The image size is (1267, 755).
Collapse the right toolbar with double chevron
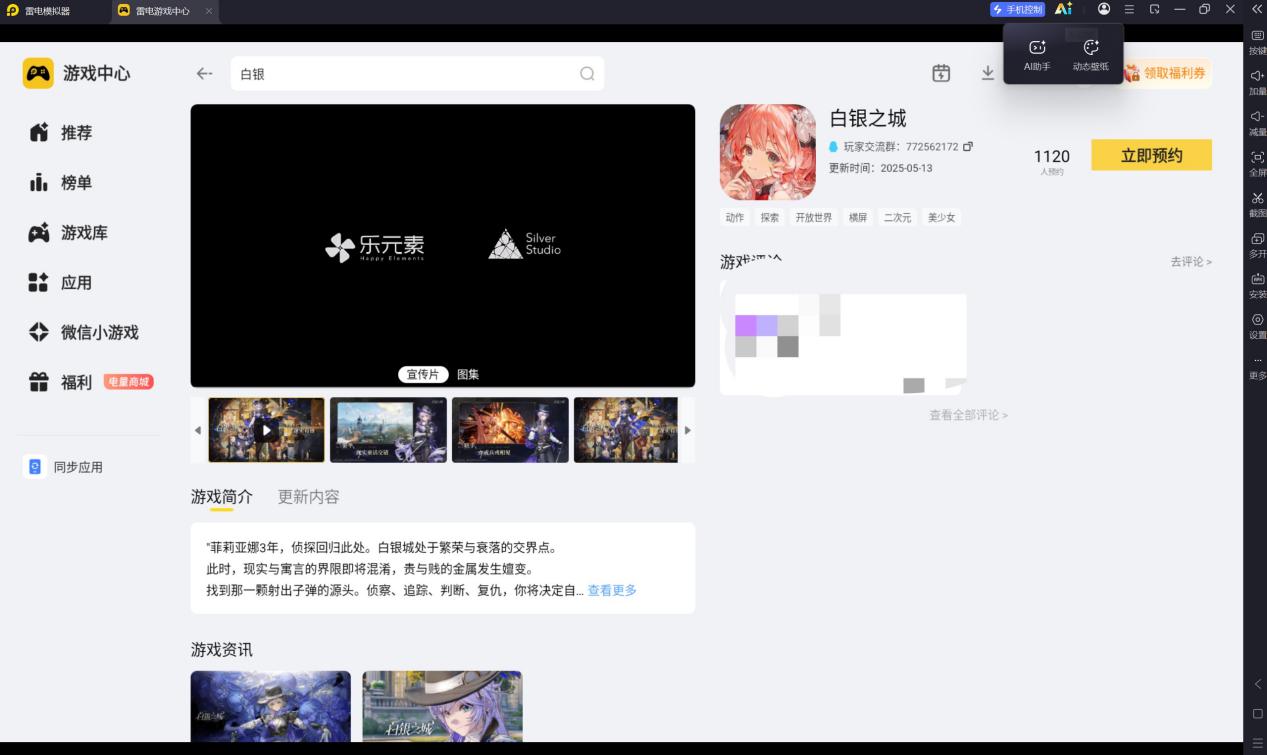(1257, 9)
